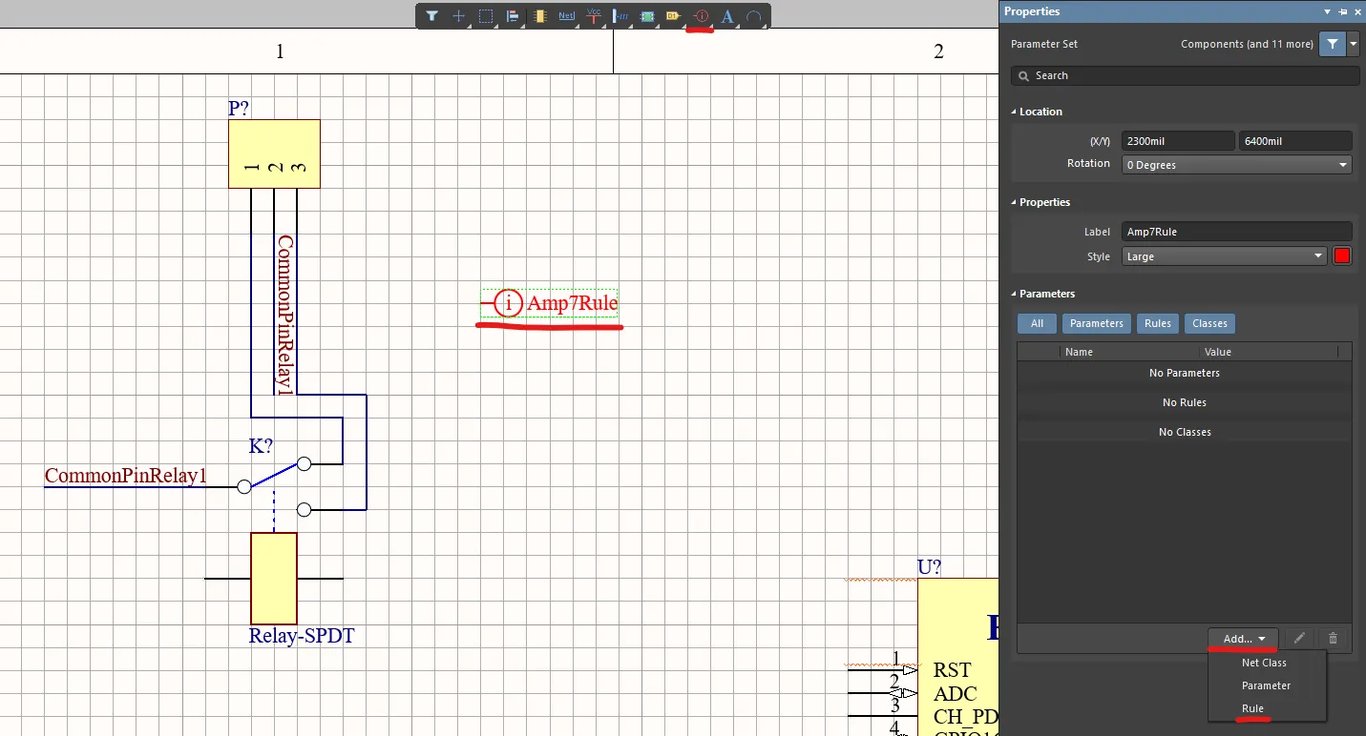The width and height of the screenshot is (1366, 736).
Task: Click the selection filter button in Properties panel
Action: [x=1332, y=44]
